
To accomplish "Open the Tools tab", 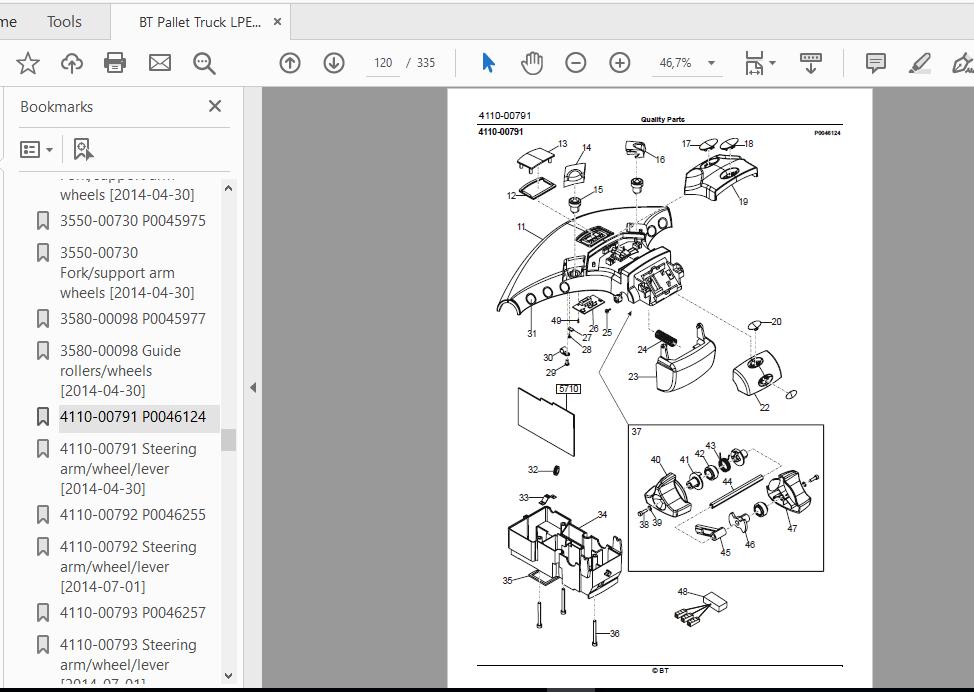I will [x=64, y=21].
